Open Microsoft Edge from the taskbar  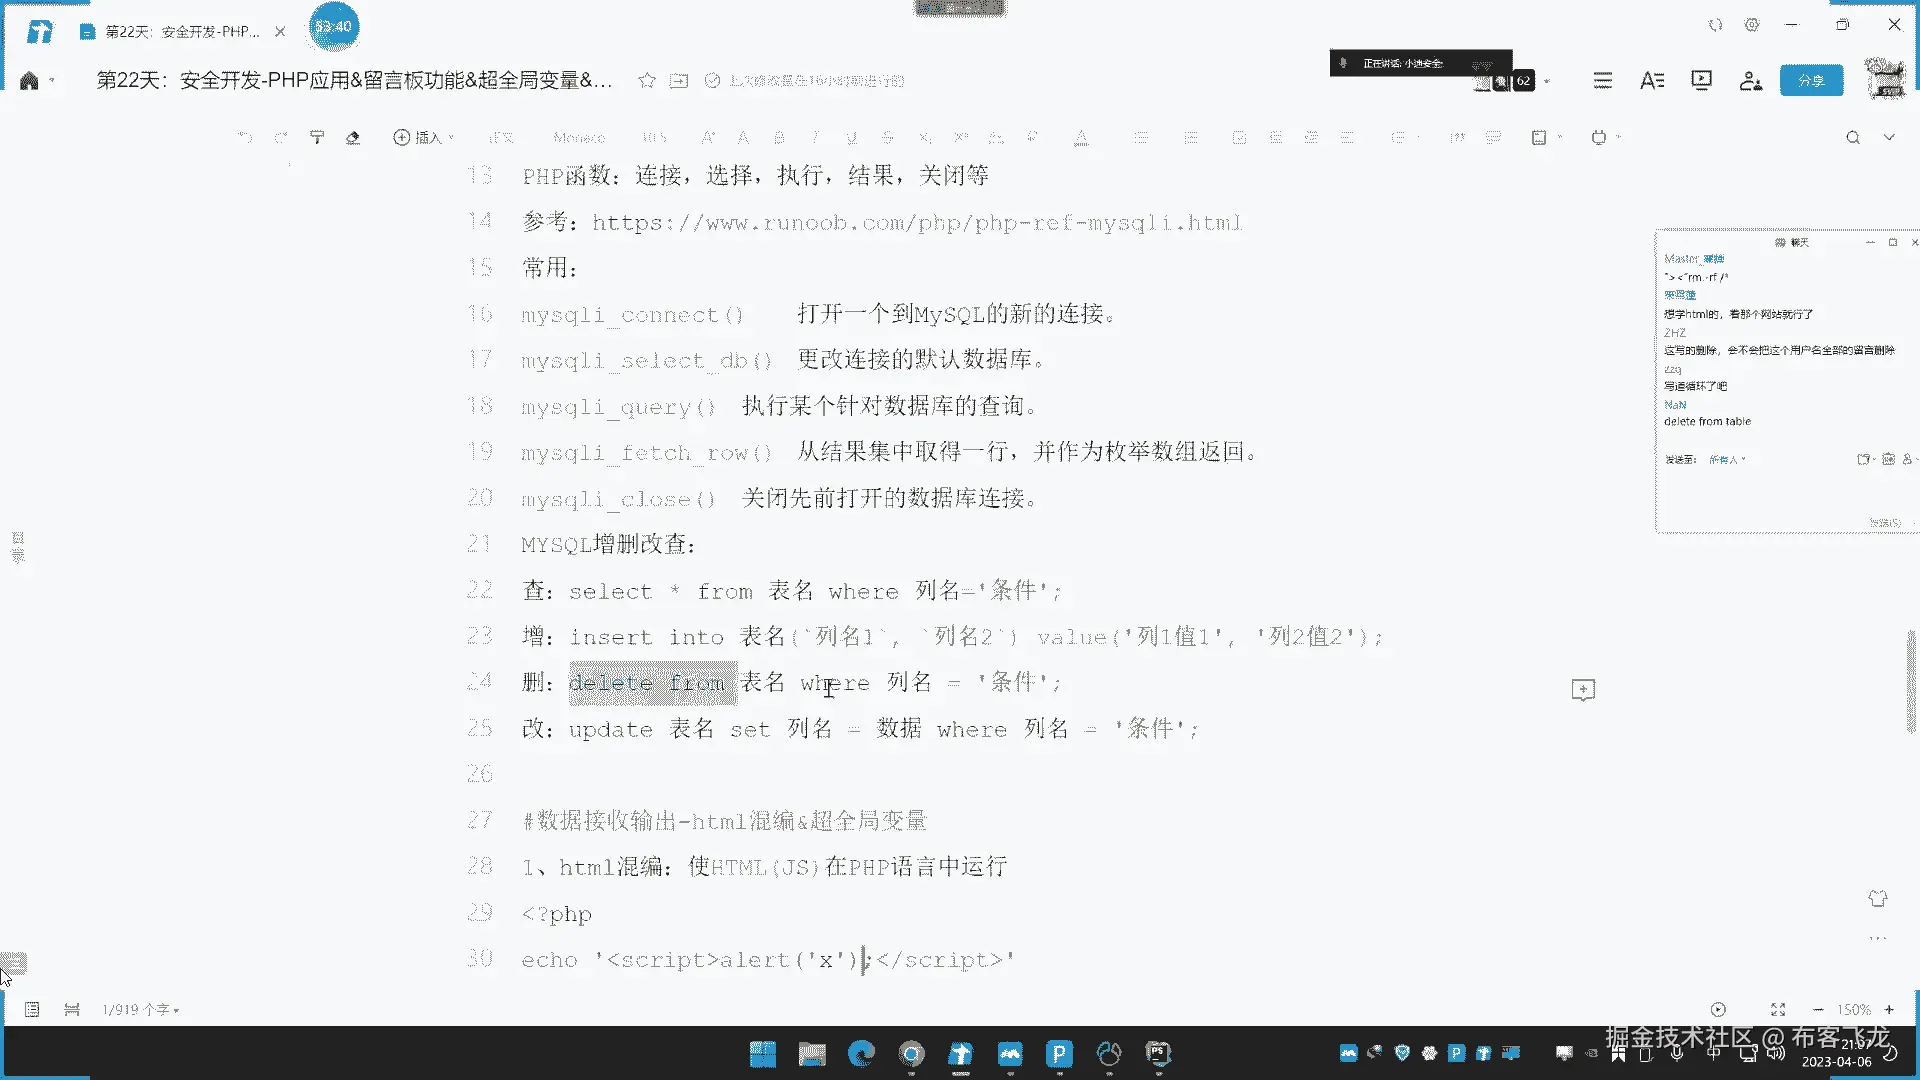(861, 1053)
